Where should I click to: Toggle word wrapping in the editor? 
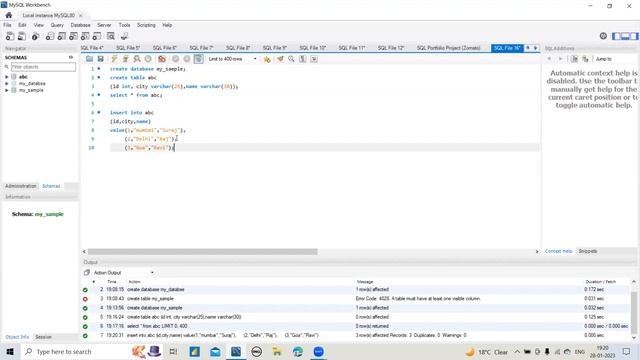314,59
